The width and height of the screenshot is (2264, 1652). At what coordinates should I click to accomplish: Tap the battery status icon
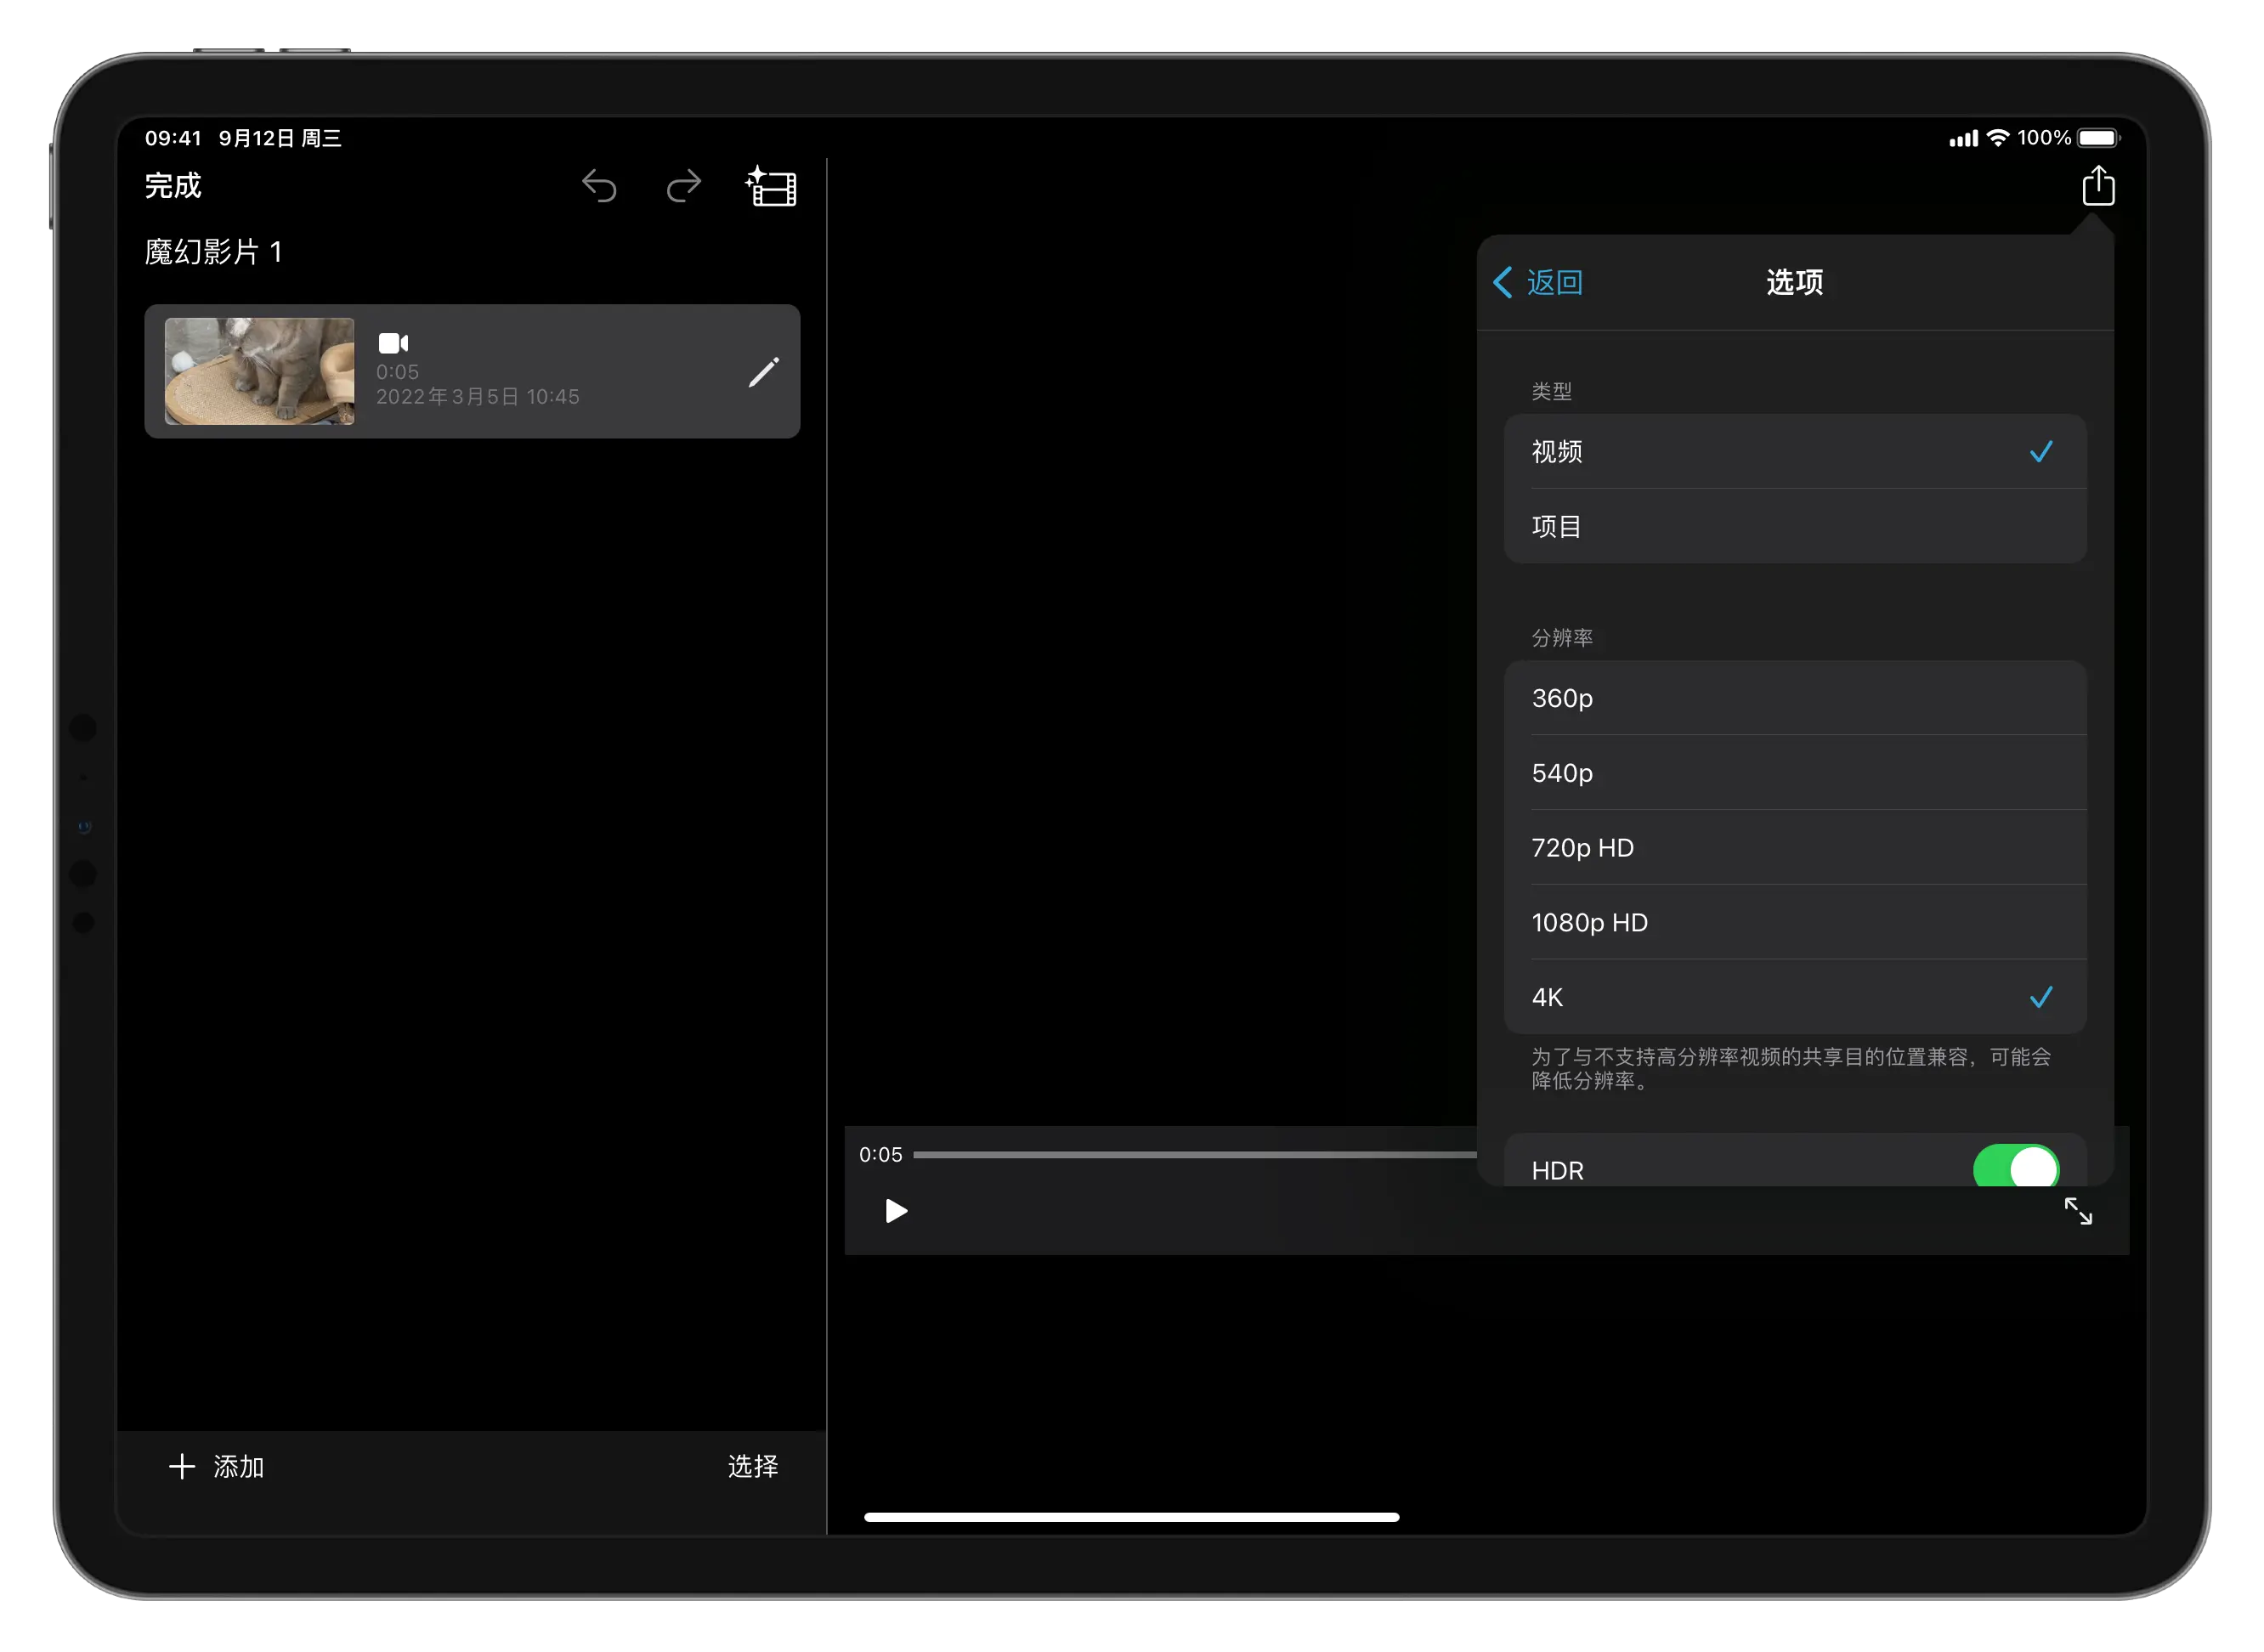[x=2098, y=138]
